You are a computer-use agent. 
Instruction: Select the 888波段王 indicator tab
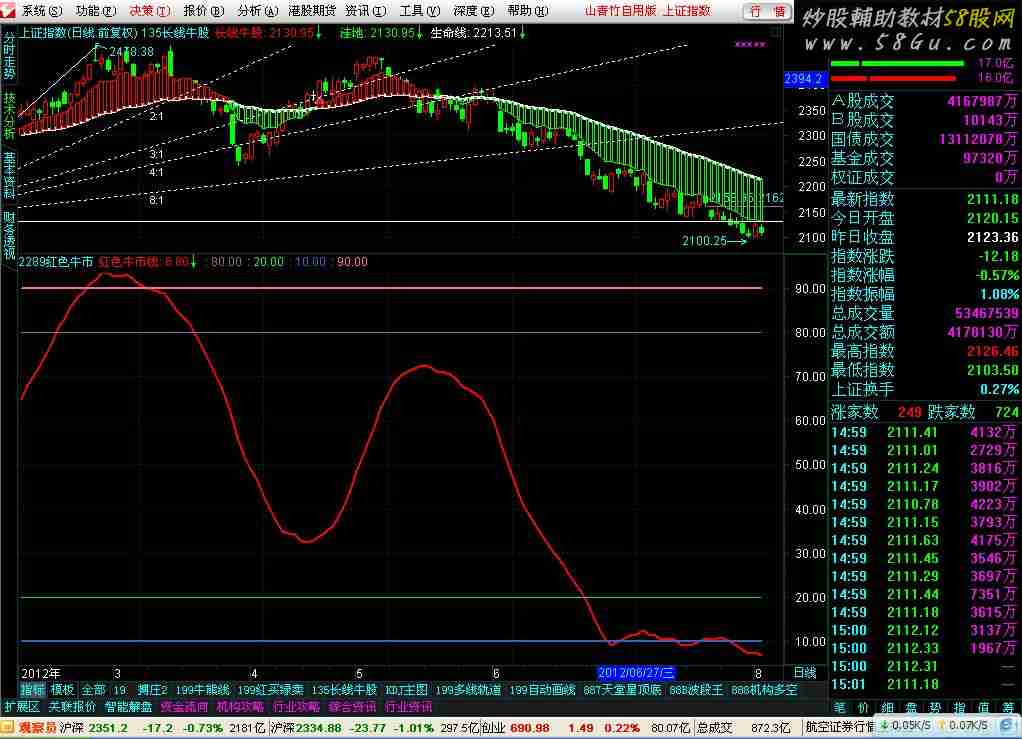[696, 690]
